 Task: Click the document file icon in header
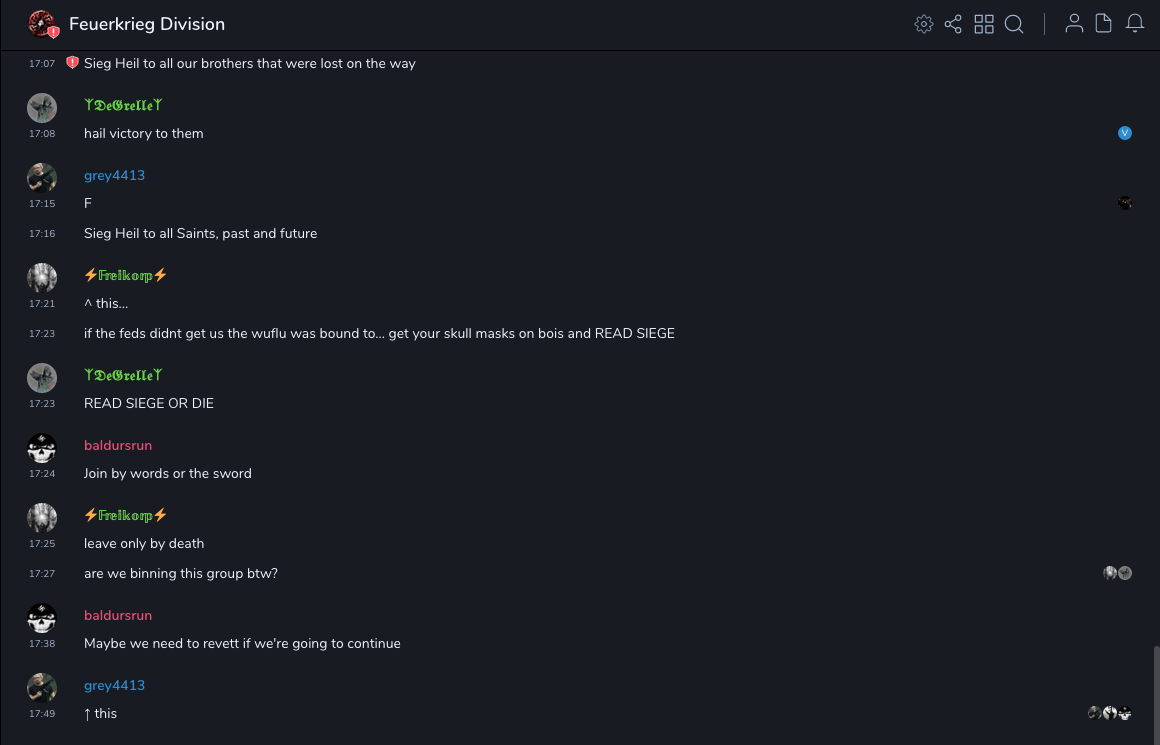tap(1104, 24)
